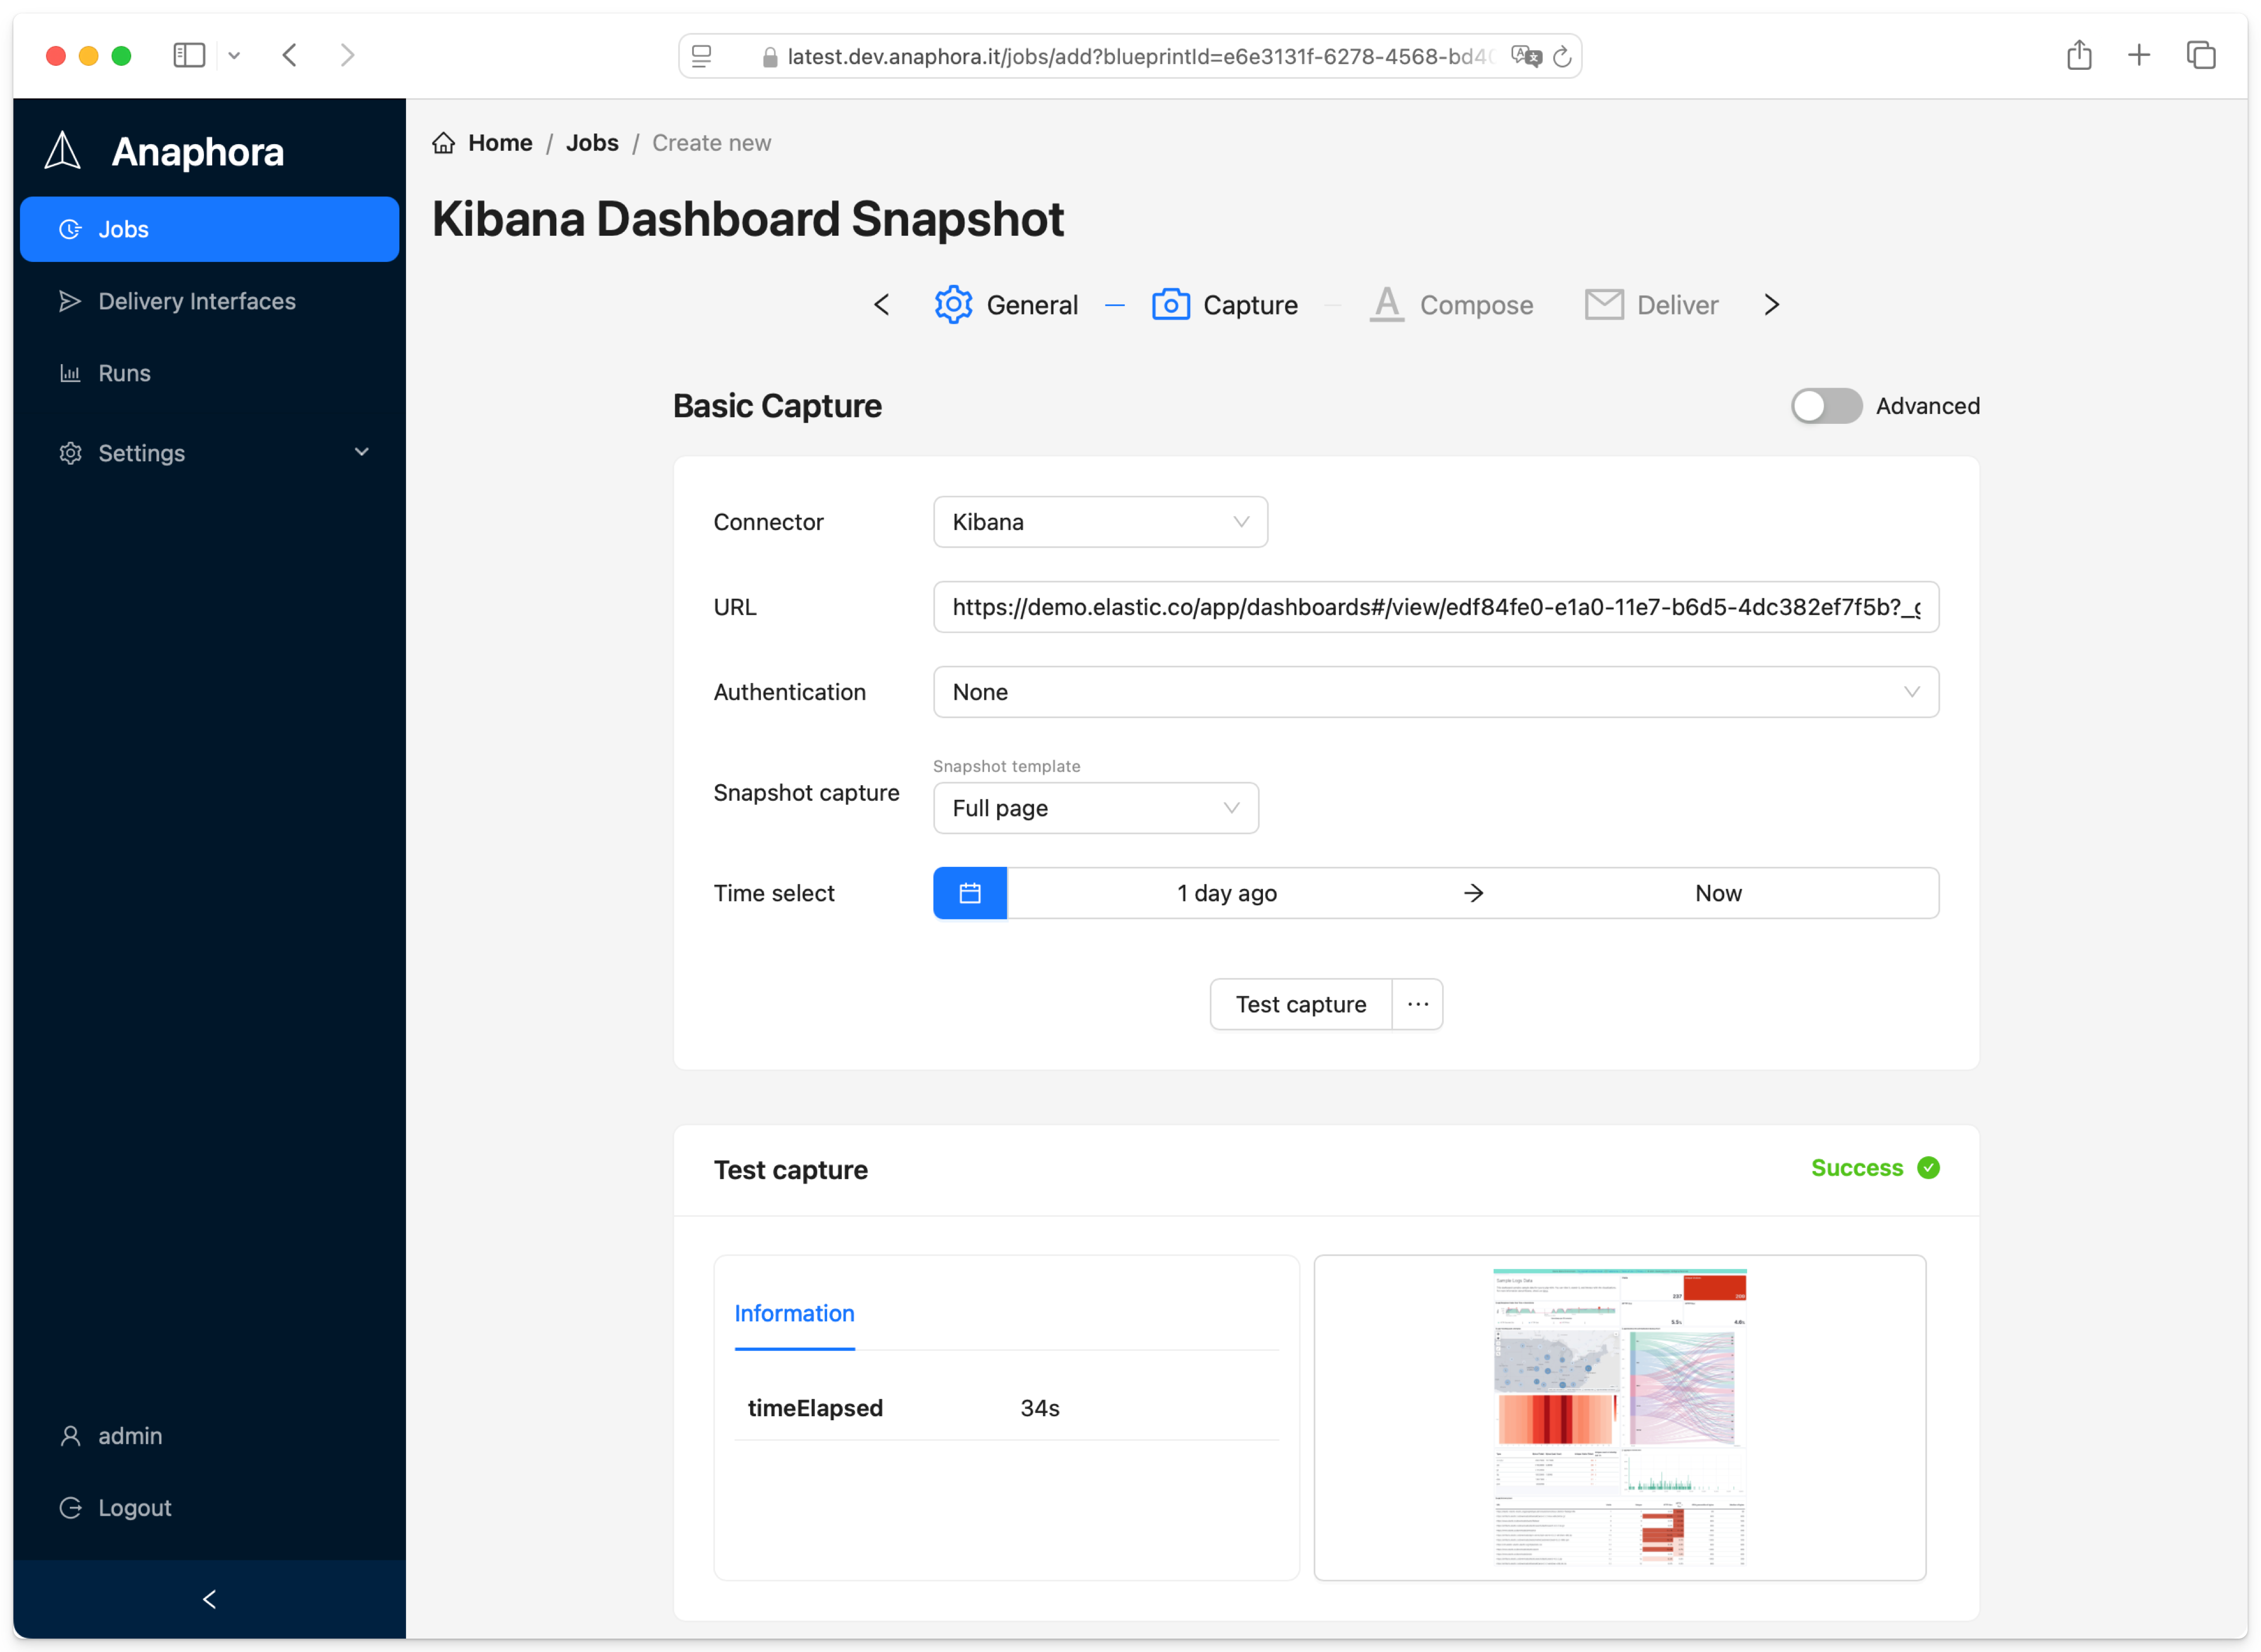Navigate to Jobs via the breadcrumb
Viewport: 2261px width, 1652px height.
[x=592, y=142]
